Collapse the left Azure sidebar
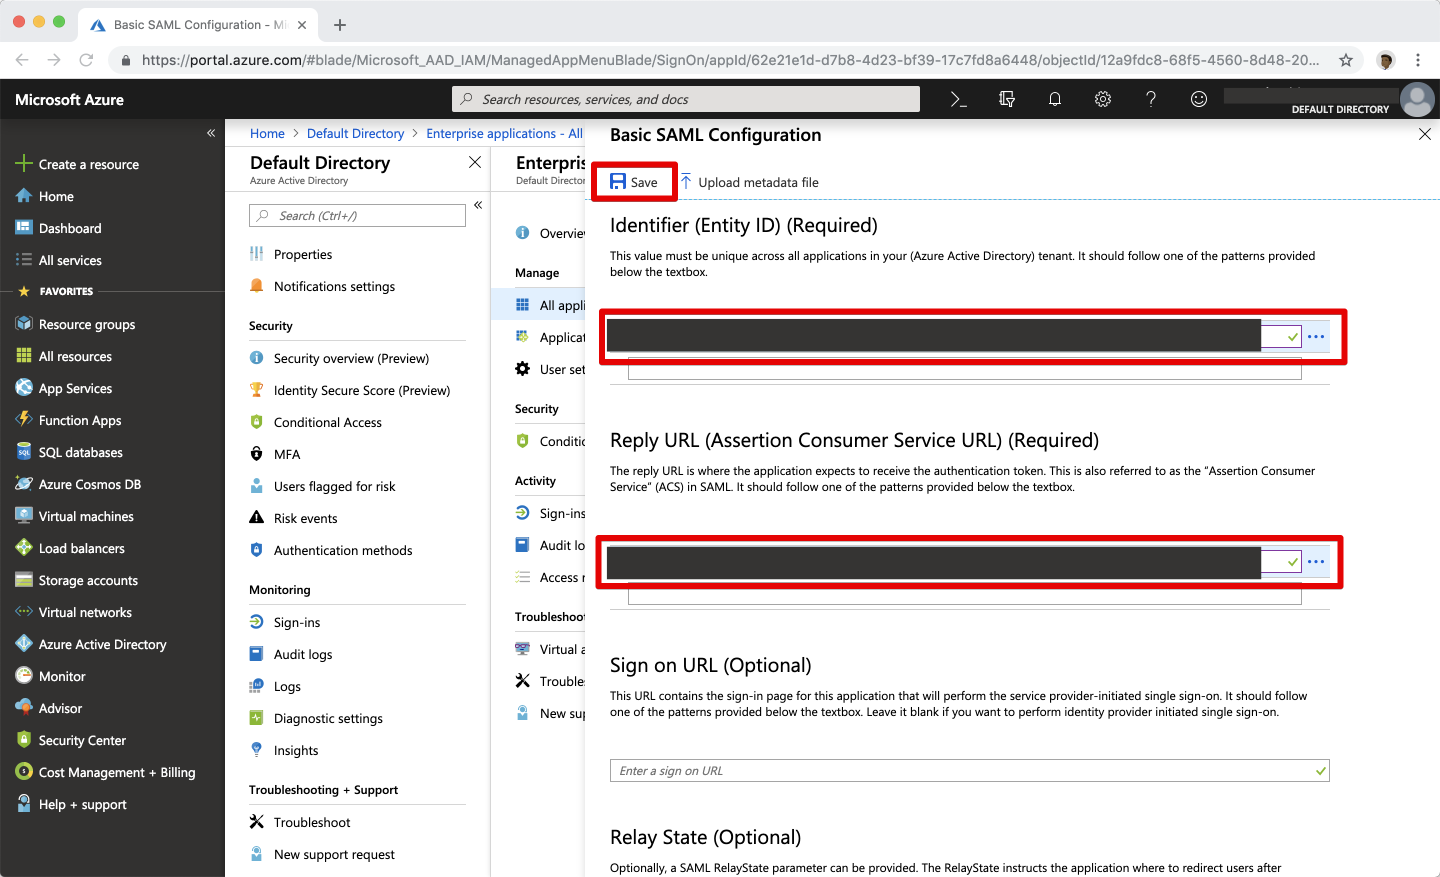This screenshot has width=1440, height=877. 211,133
